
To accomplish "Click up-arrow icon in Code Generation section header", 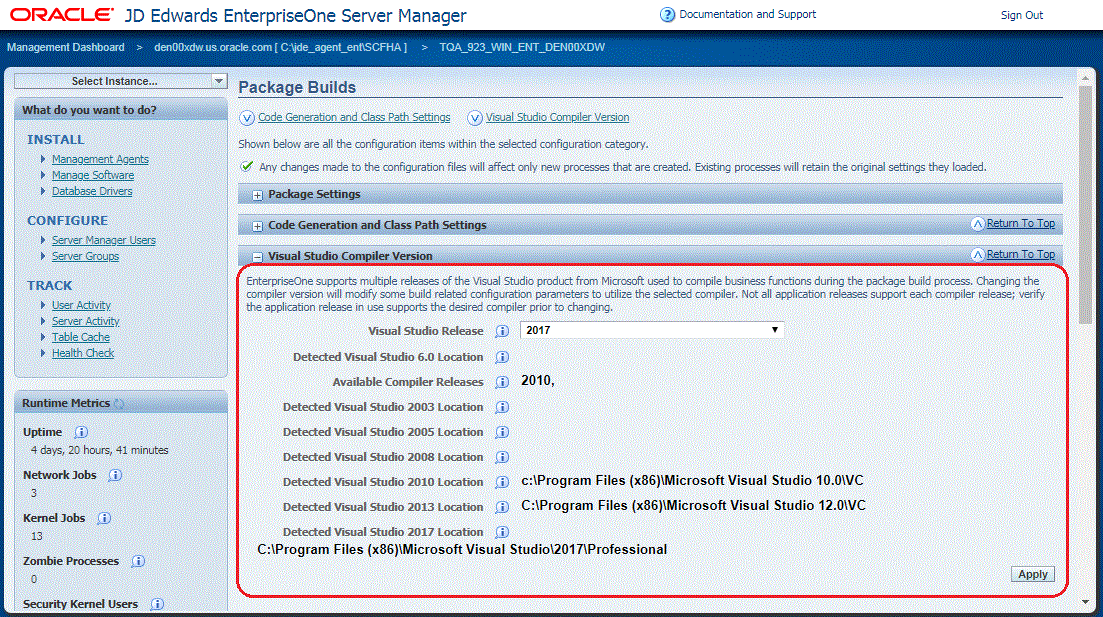I will coord(977,224).
